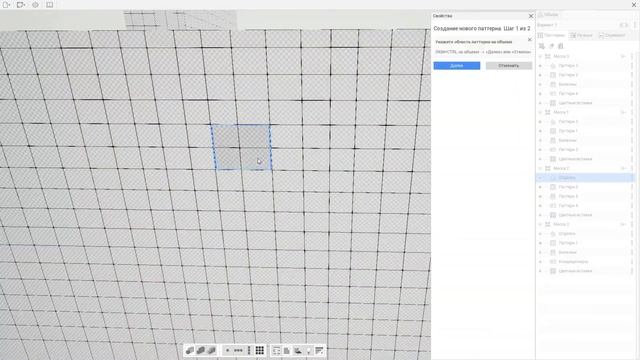This screenshot has width=640, height=360.
Task: Open the rightmost tab in objects panel
Action: (x=612, y=36)
